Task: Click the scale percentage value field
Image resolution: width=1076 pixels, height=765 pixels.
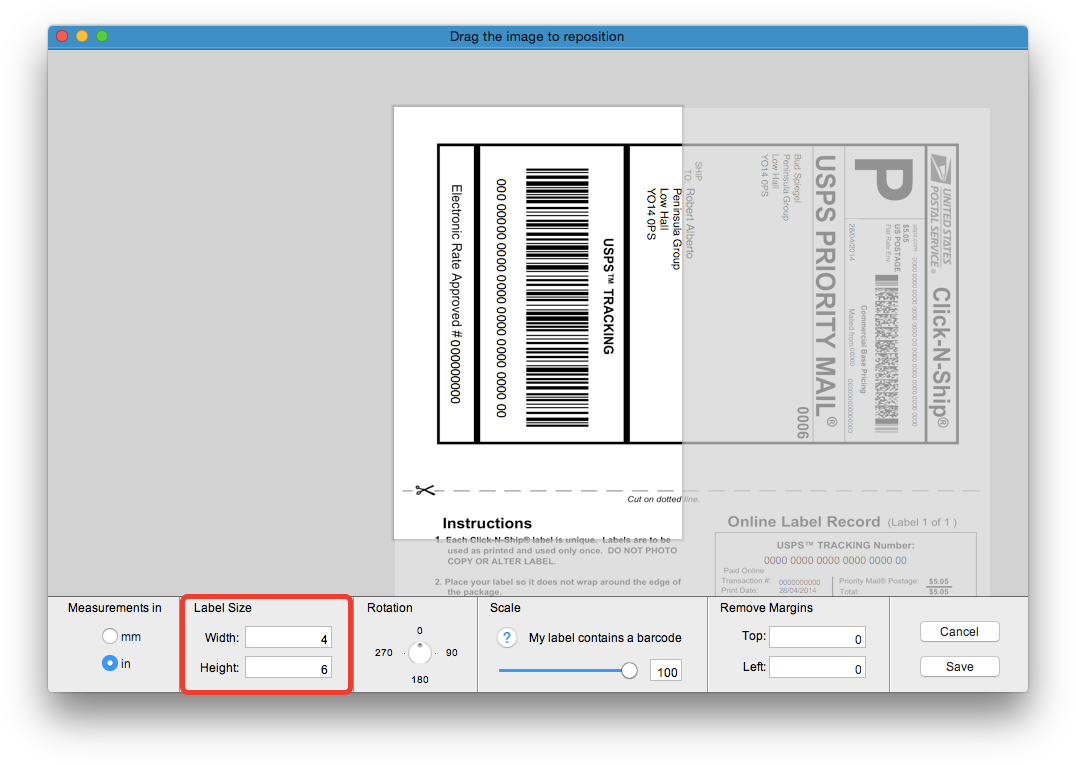Action: point(666,672)
